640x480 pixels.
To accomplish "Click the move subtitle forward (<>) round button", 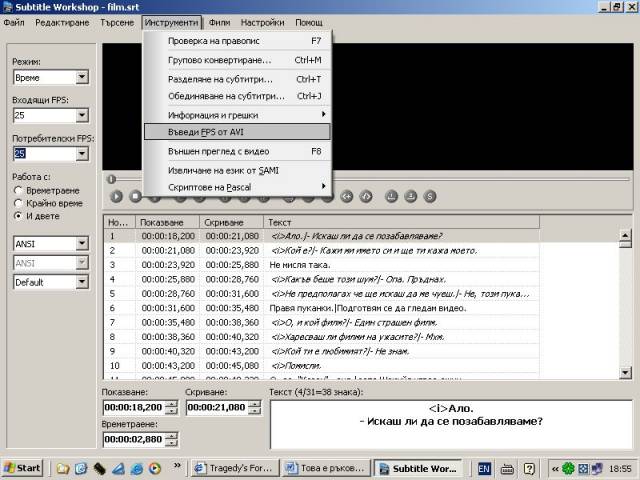I will (366, 196).
